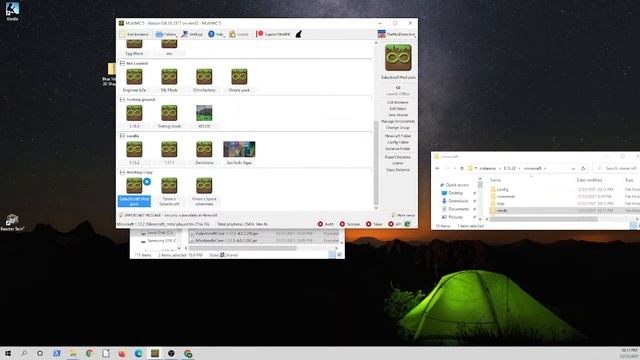
Task: Click Edit Instance in side panel
Action: click(398, 102)
